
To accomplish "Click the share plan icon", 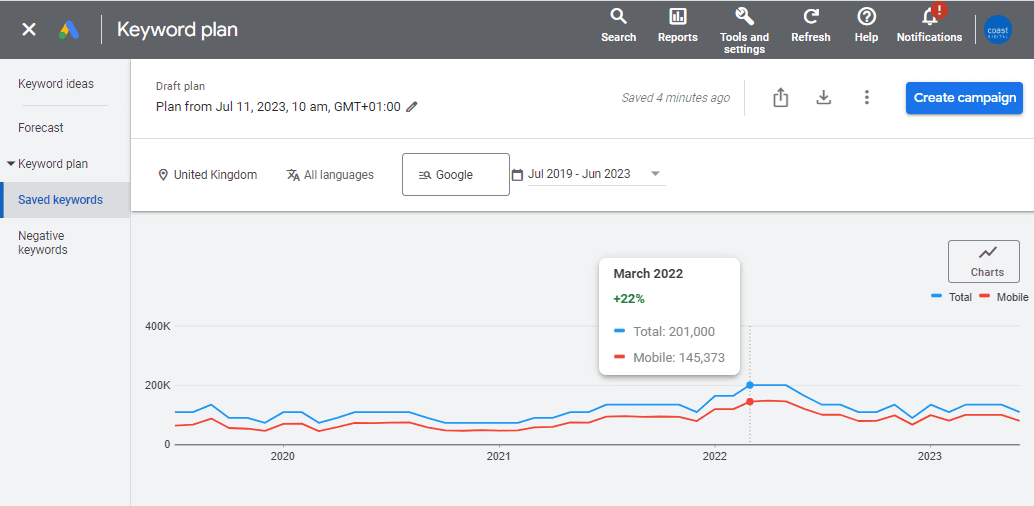I will pyautogui.click(x=781, y=97).
